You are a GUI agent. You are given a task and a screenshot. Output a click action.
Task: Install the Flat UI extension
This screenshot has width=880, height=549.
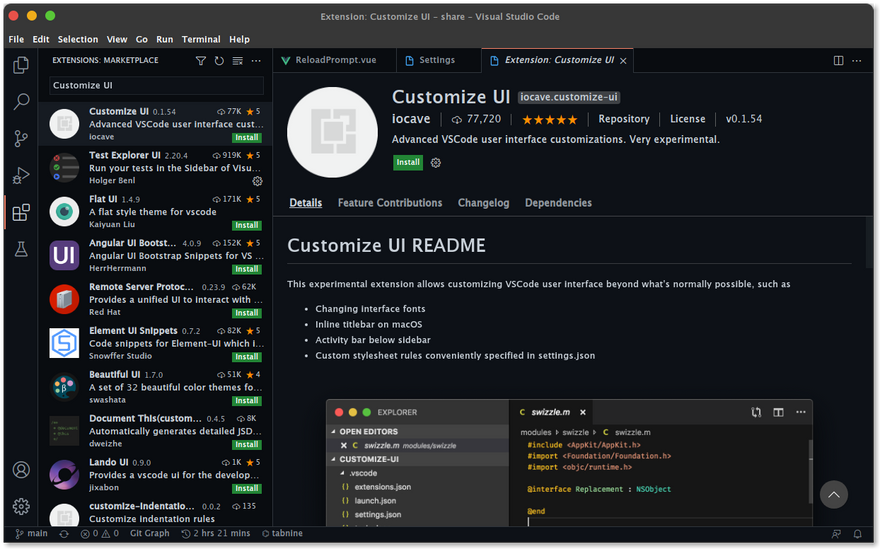[246, 226]
